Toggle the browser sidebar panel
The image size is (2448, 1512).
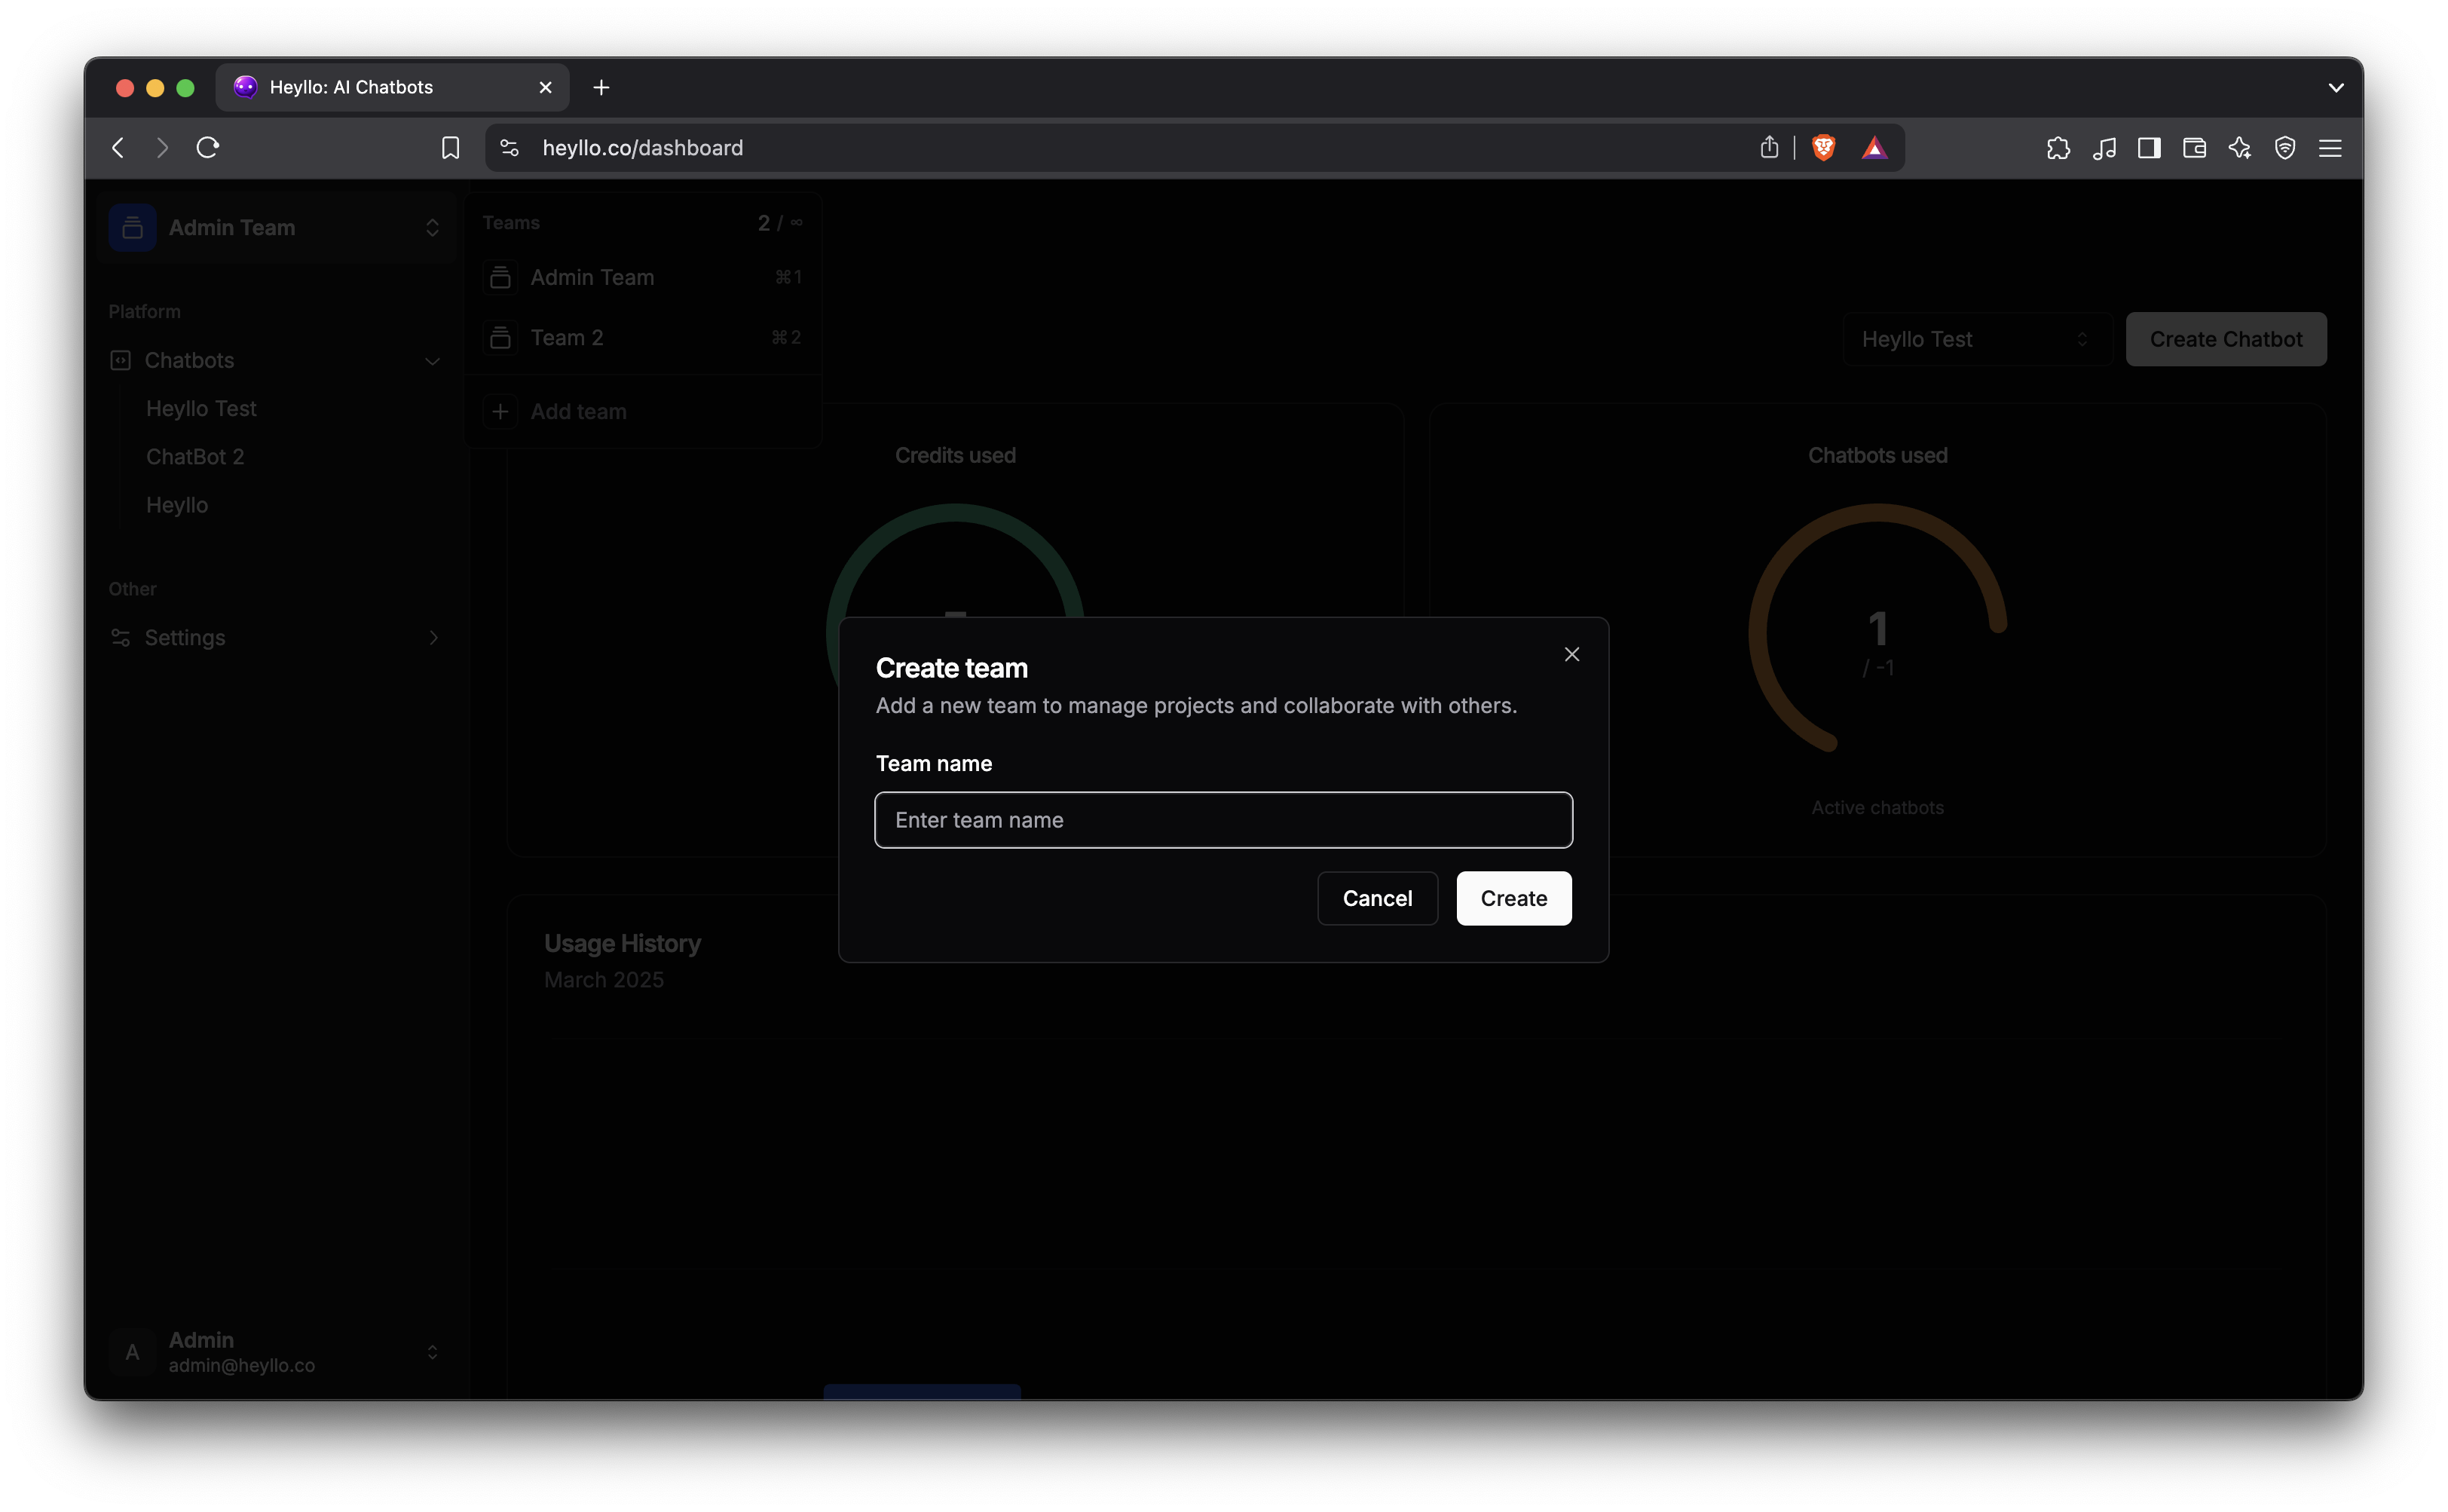(x=2149, y=148)
